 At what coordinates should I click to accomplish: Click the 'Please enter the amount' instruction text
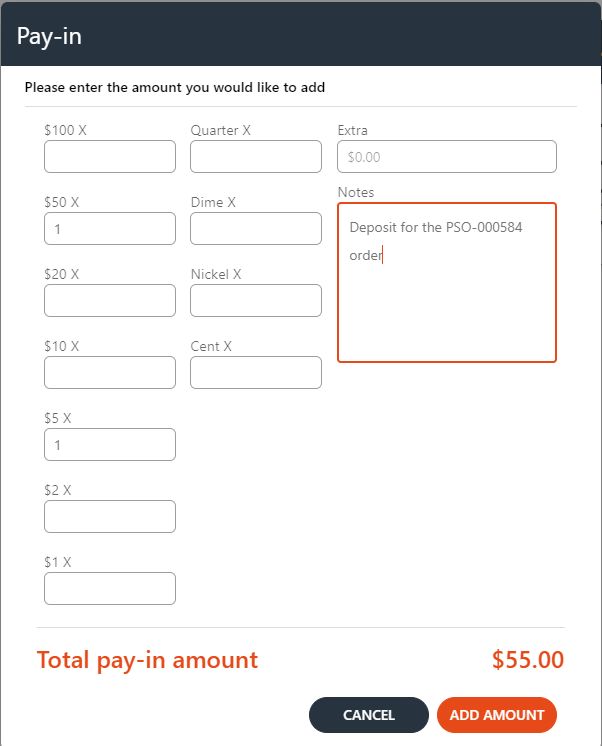click(x=175, y=87)
